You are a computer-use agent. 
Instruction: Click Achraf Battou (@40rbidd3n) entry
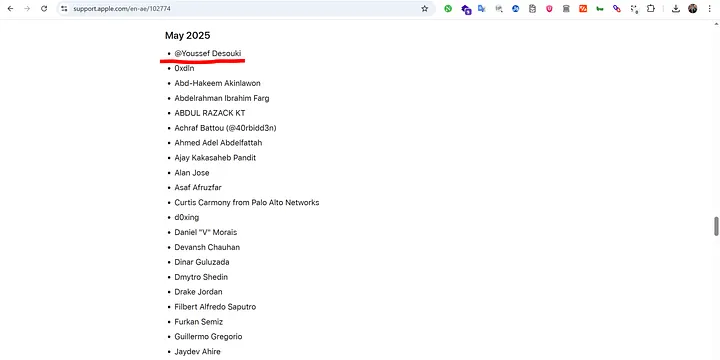pos(225,128)
